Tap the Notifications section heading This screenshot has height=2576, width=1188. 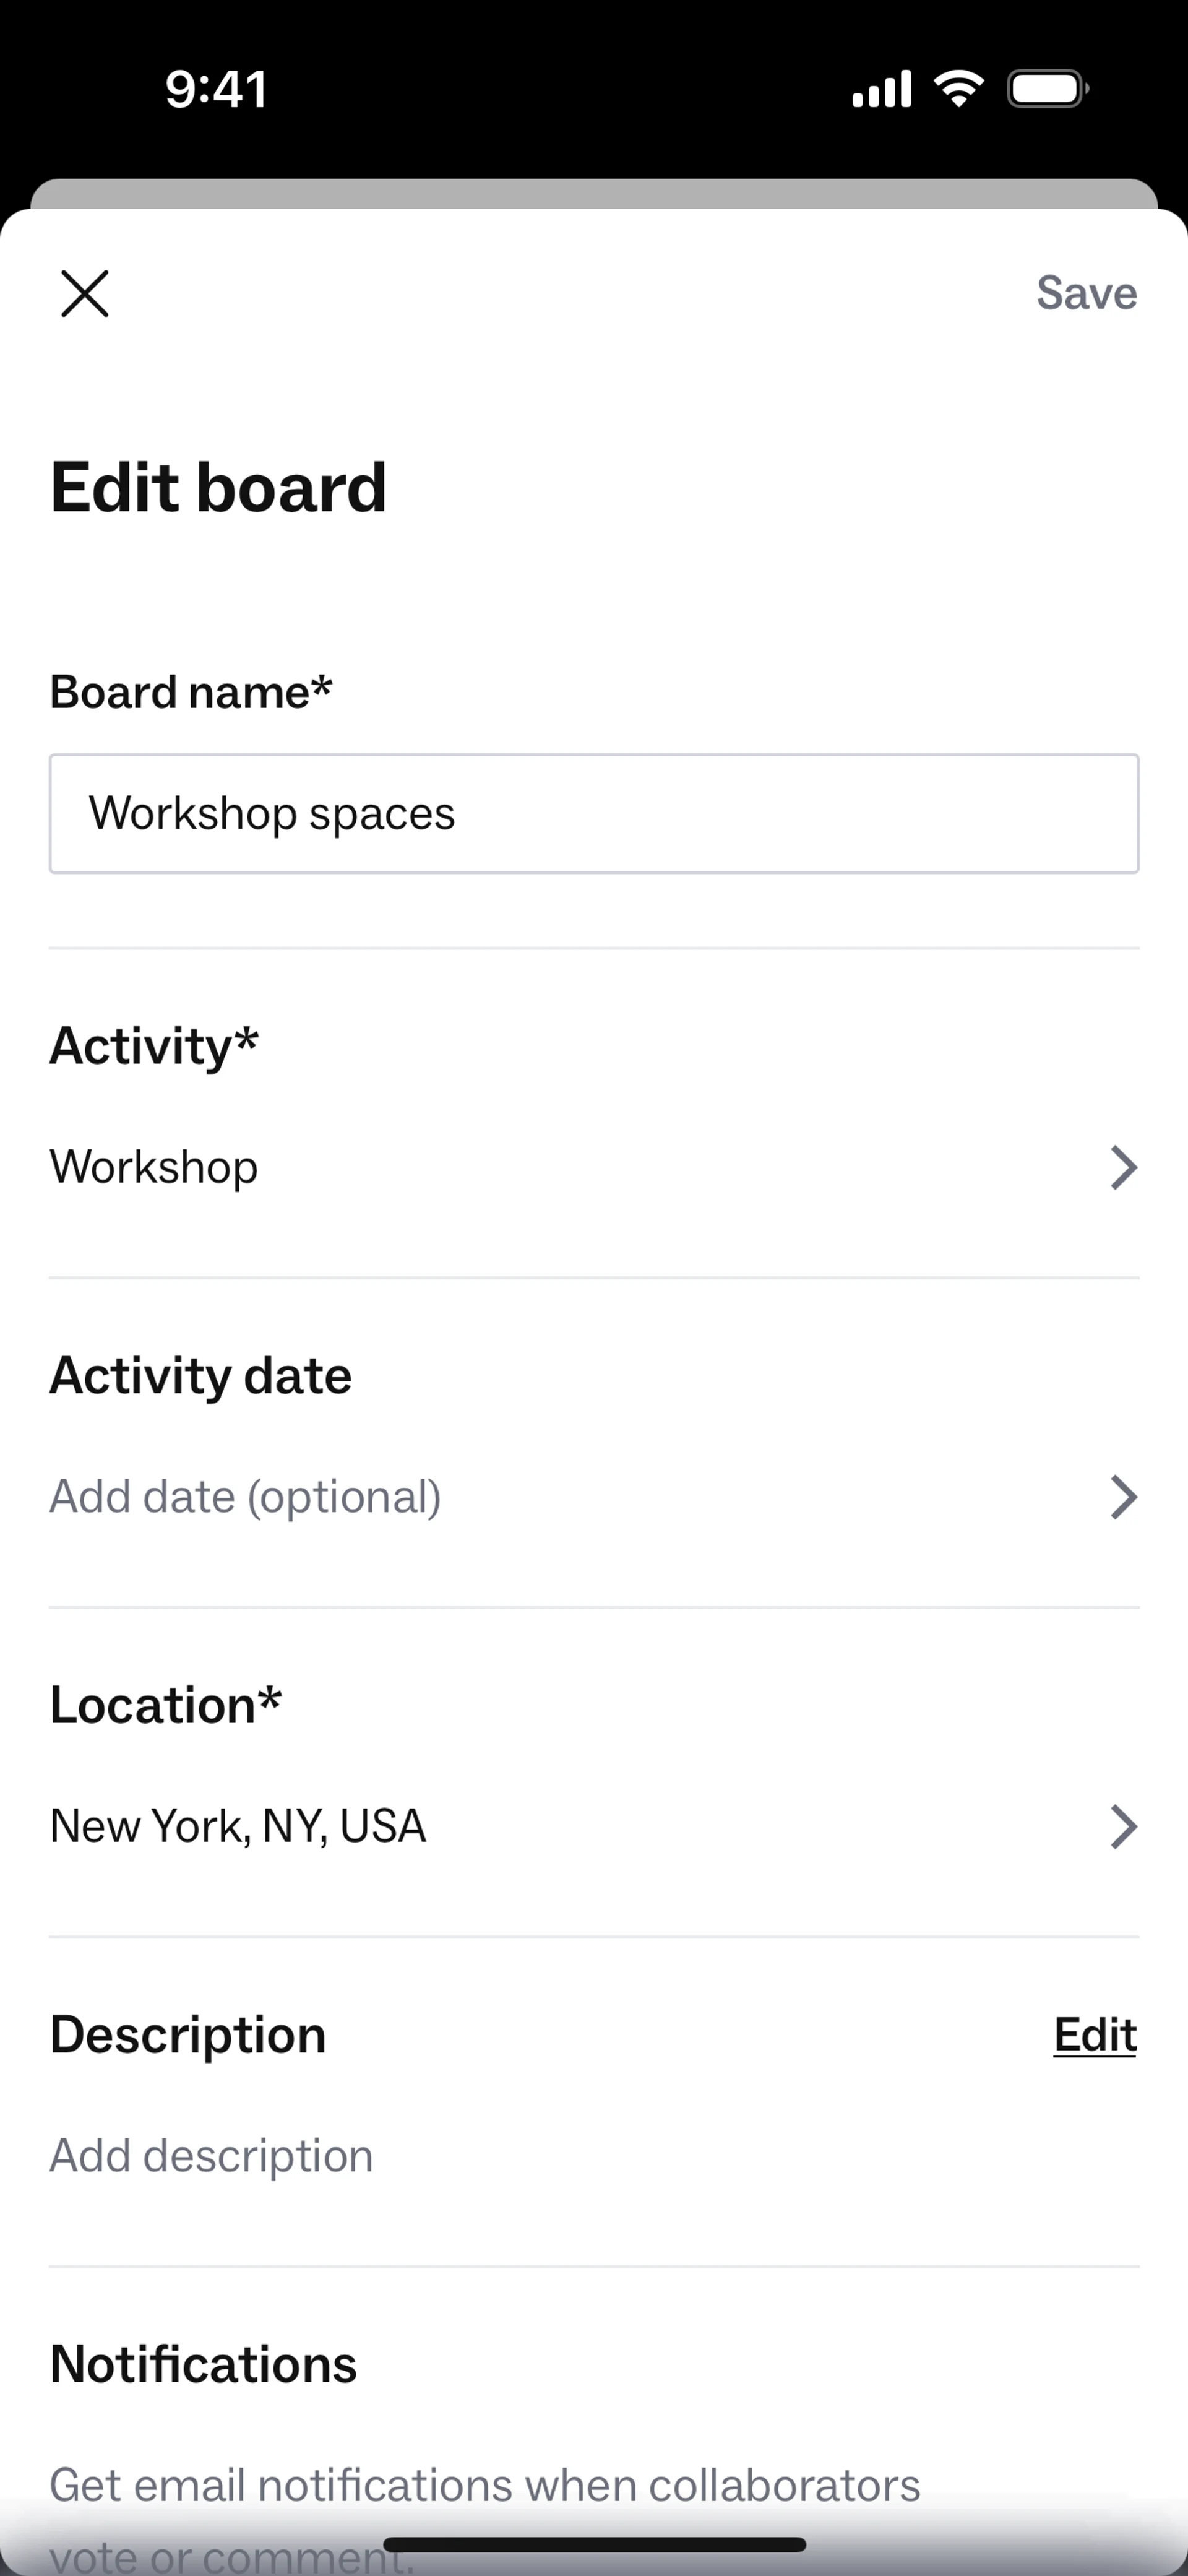coord(203,2364)
